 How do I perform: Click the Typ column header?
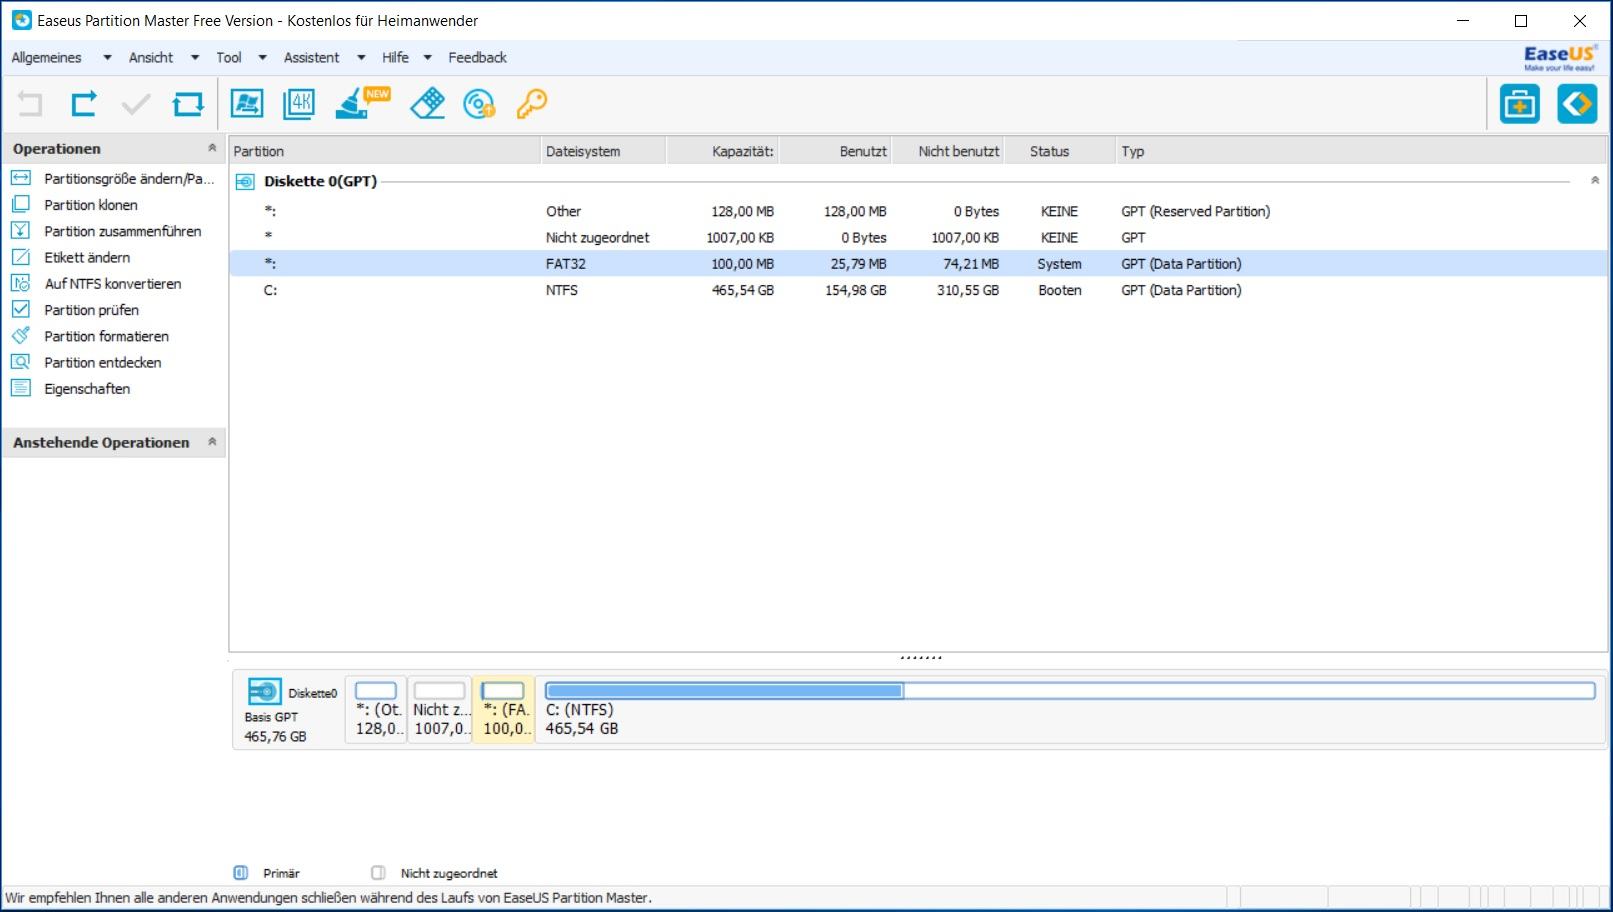[1361, 151]
